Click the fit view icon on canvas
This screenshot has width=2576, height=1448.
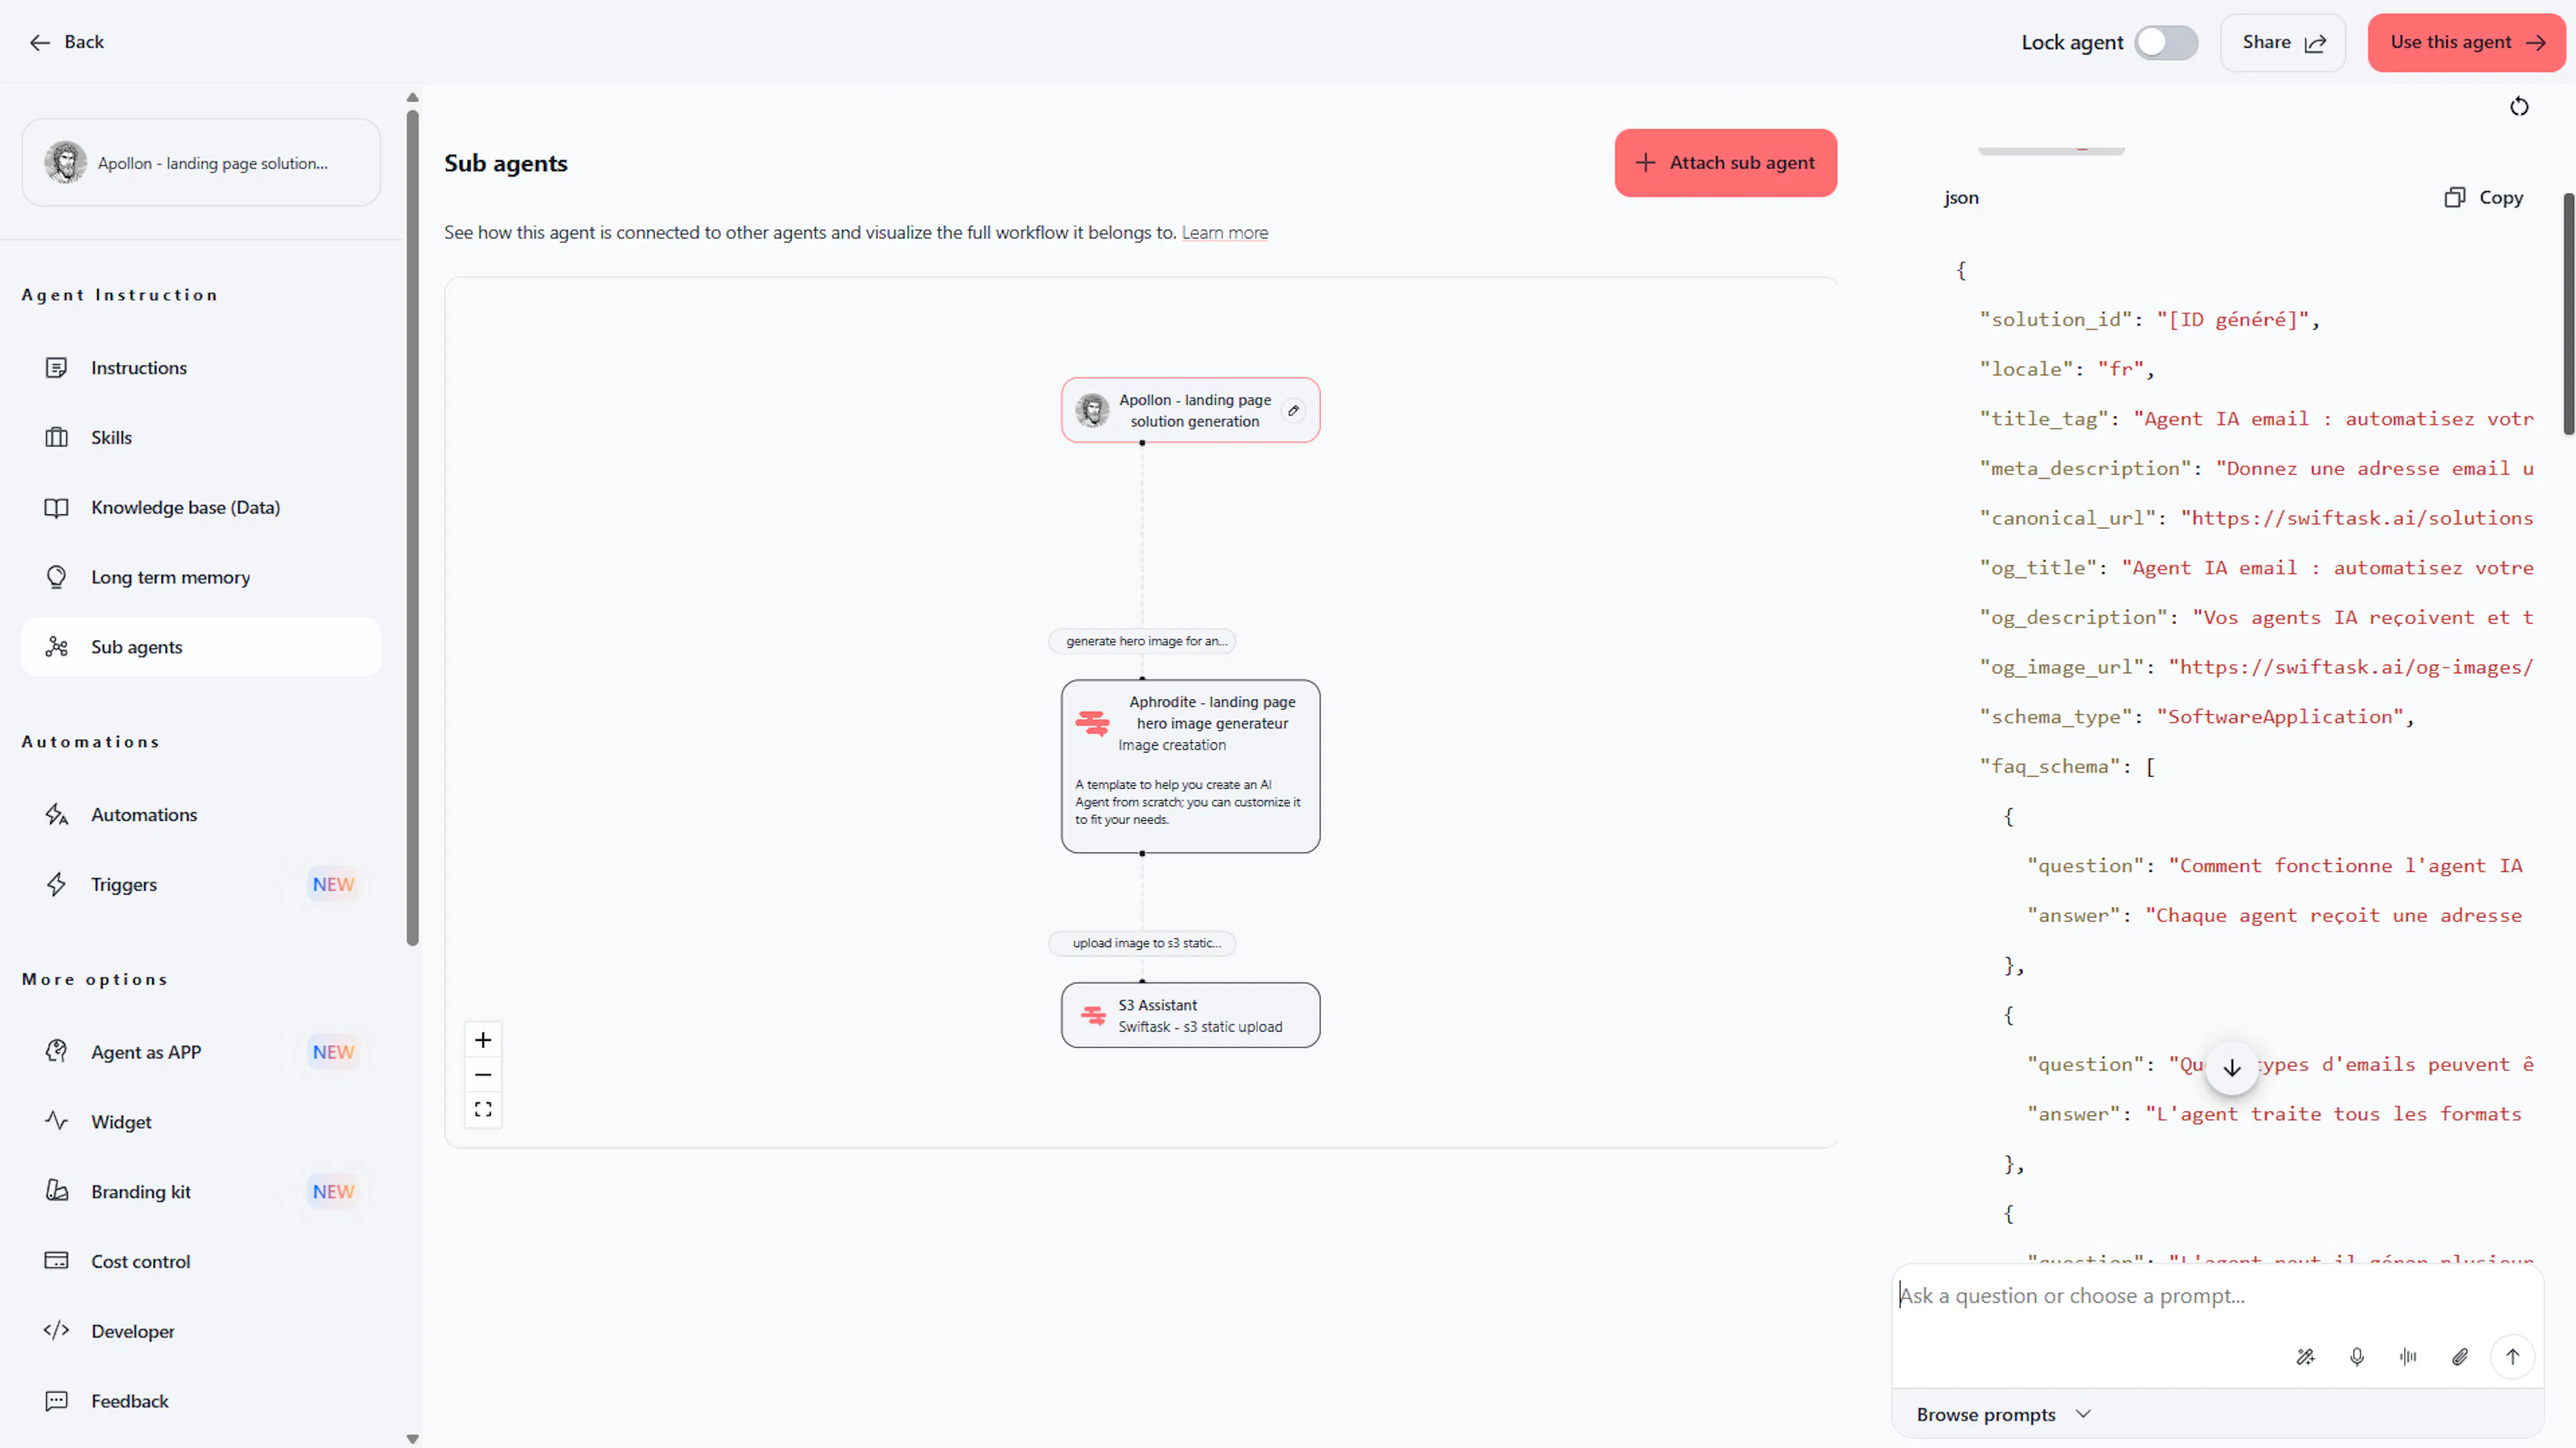coord(483,1109)
